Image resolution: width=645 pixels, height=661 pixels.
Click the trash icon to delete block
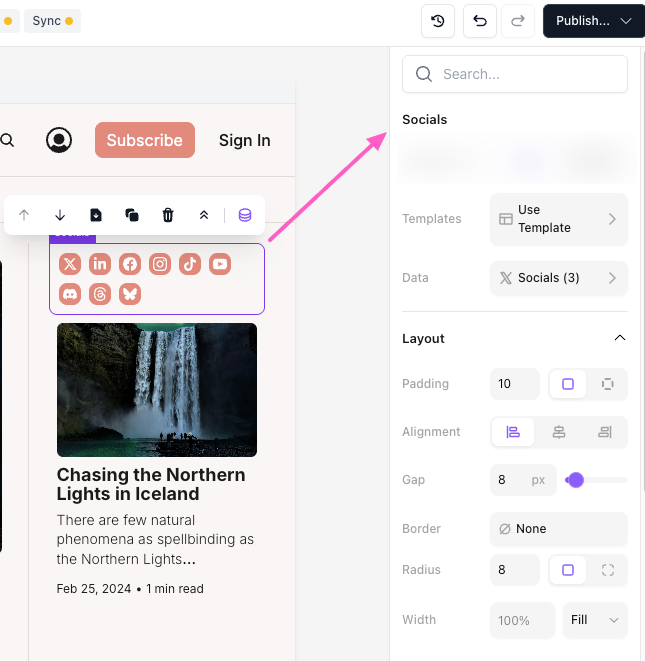[168, 215]
